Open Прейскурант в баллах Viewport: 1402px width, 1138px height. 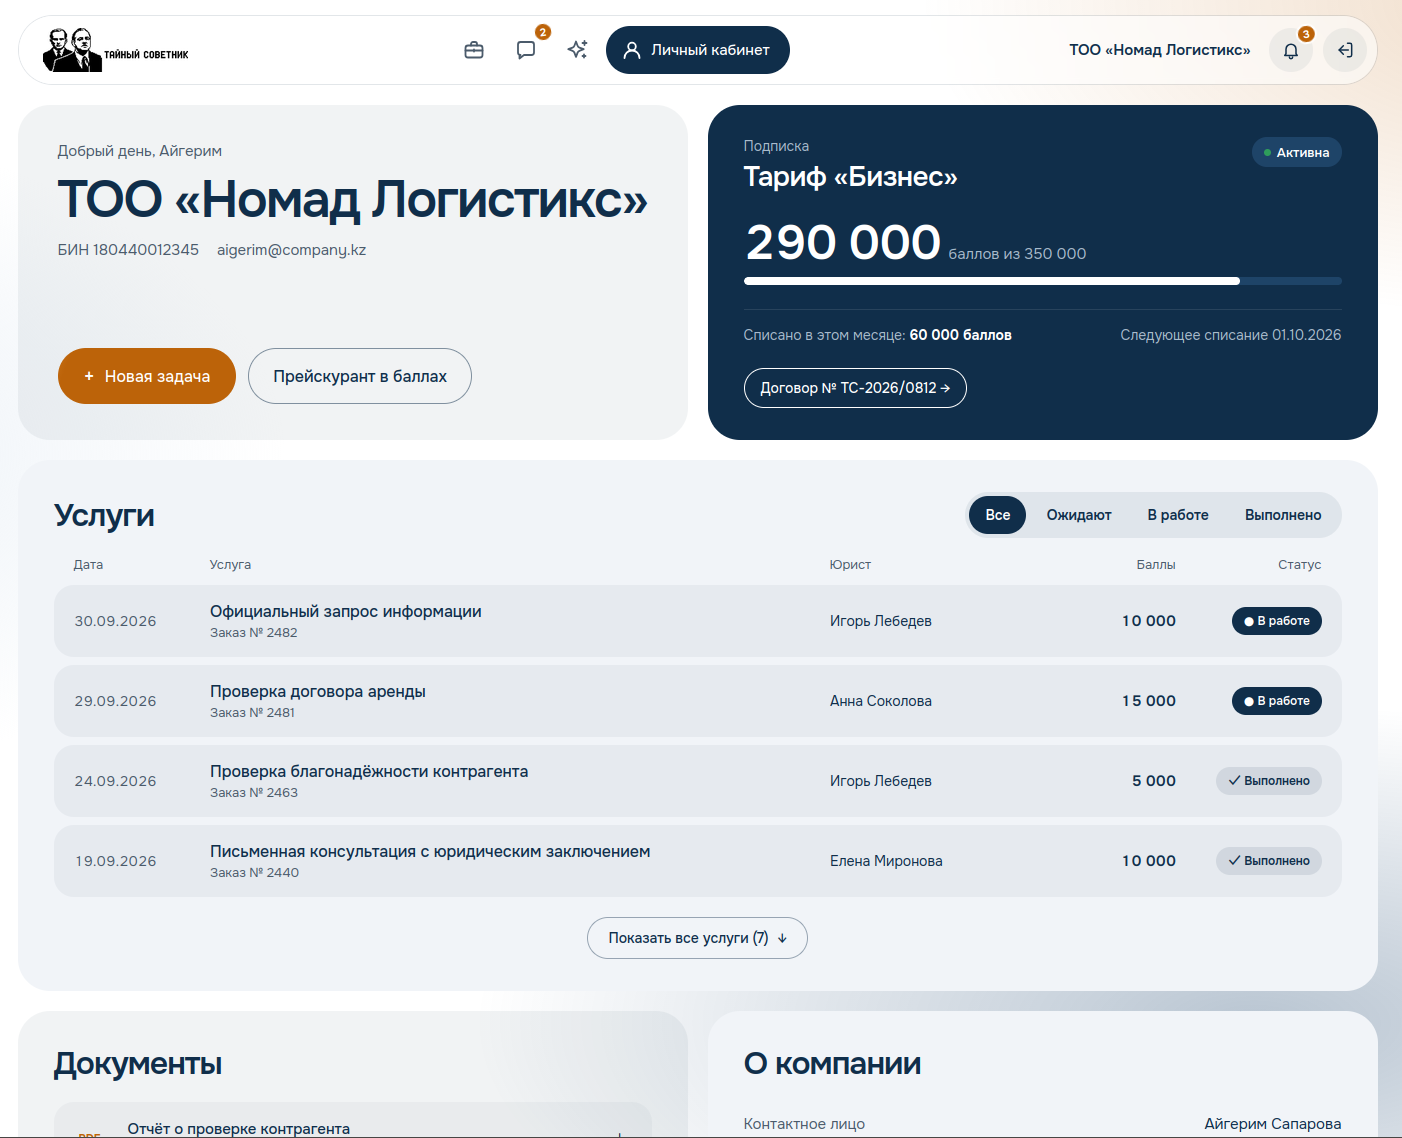tap(360, 376)
